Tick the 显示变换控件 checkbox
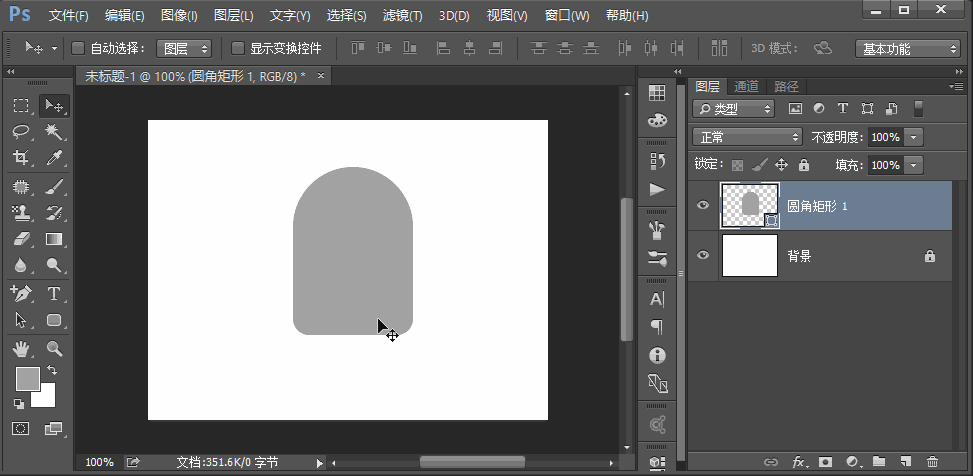 tap(238, 48)
